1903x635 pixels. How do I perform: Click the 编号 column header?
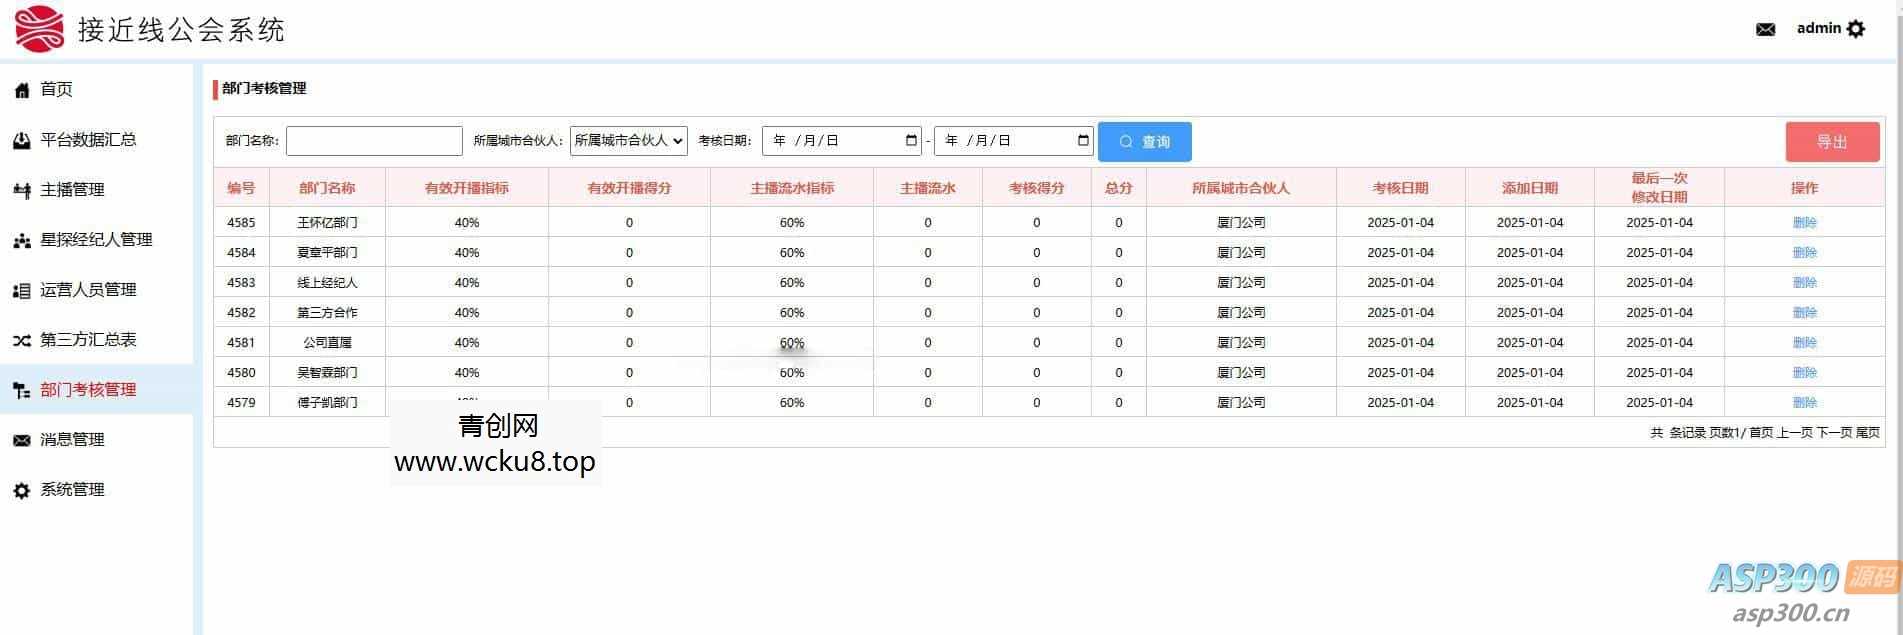coord(241,188)
